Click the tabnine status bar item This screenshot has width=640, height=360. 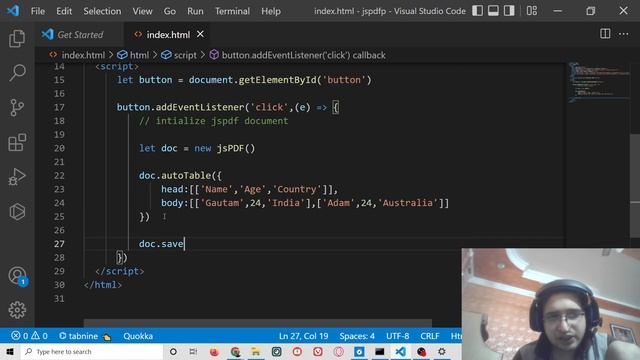pyautogui.click(x=84, y=336)
